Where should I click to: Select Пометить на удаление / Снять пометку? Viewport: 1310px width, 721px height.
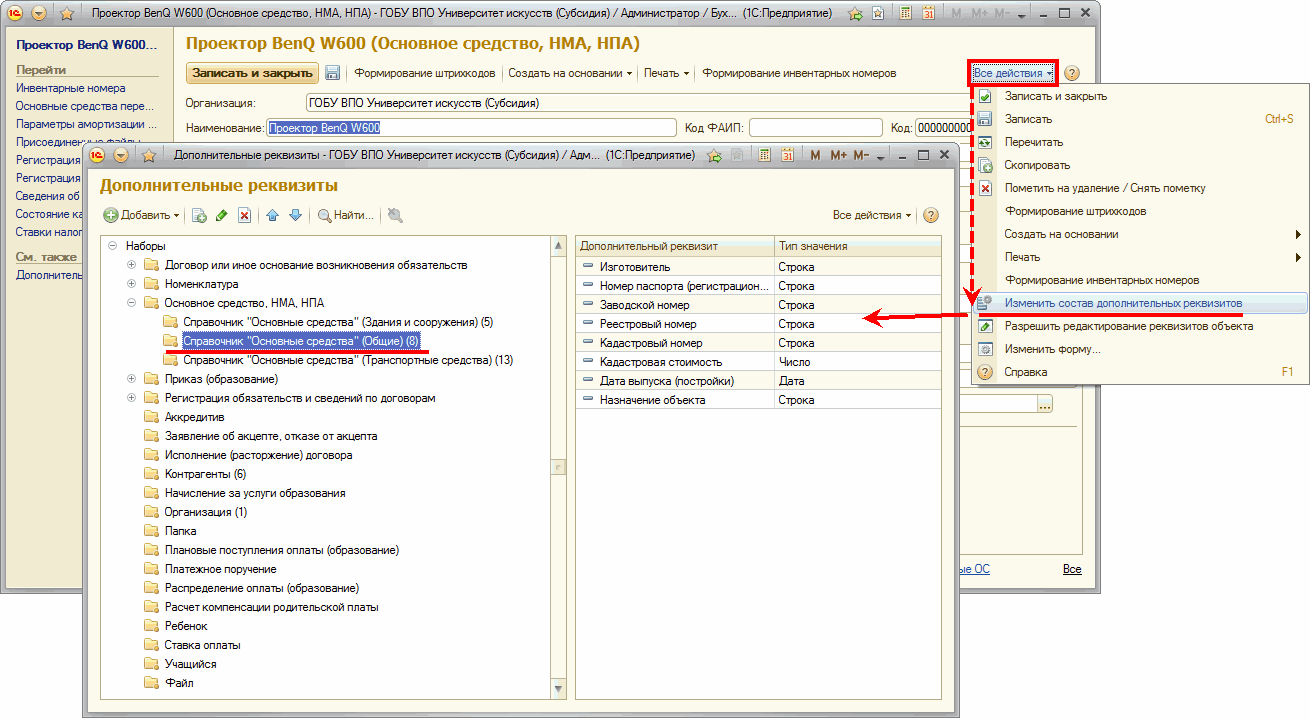[1139, 188]
